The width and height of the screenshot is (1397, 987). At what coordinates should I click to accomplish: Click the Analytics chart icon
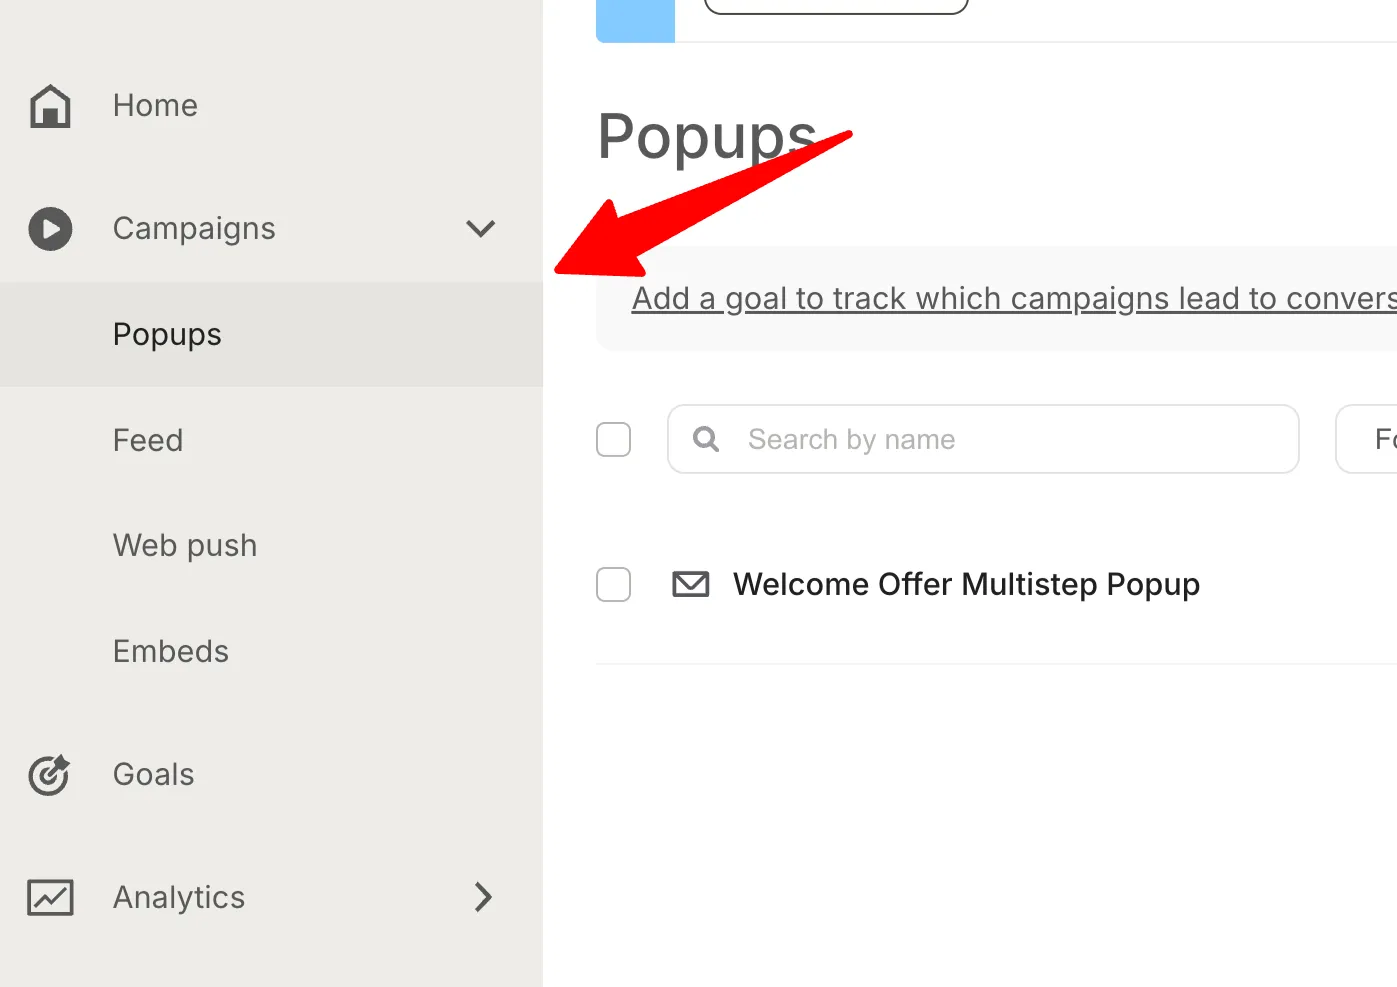pyautogui.click(x=50, y=898)
